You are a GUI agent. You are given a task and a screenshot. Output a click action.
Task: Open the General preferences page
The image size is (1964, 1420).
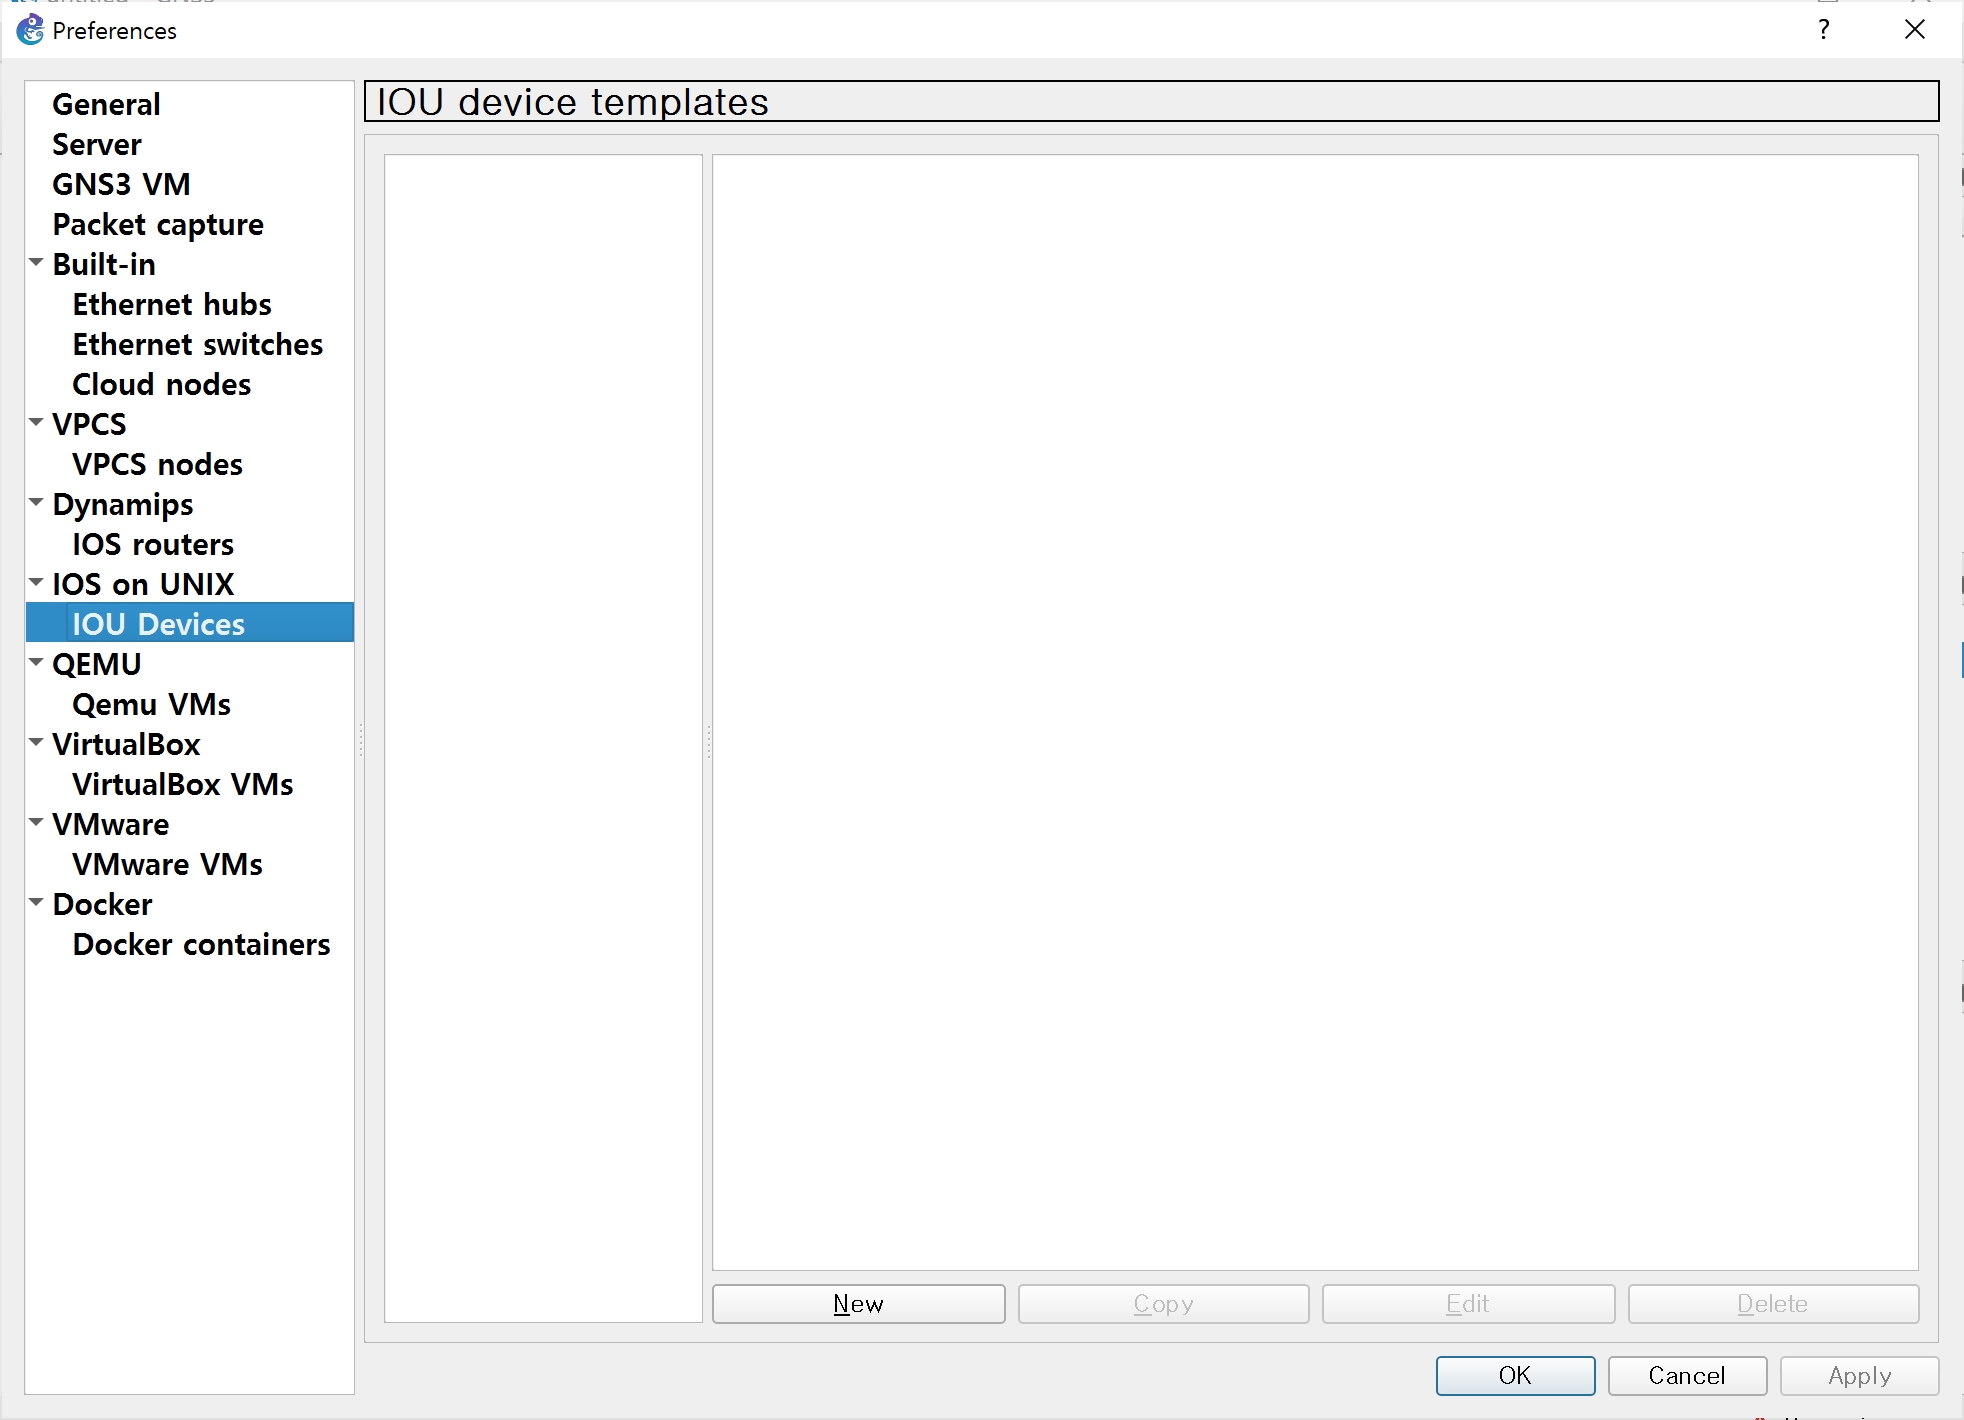pos(106,104)
